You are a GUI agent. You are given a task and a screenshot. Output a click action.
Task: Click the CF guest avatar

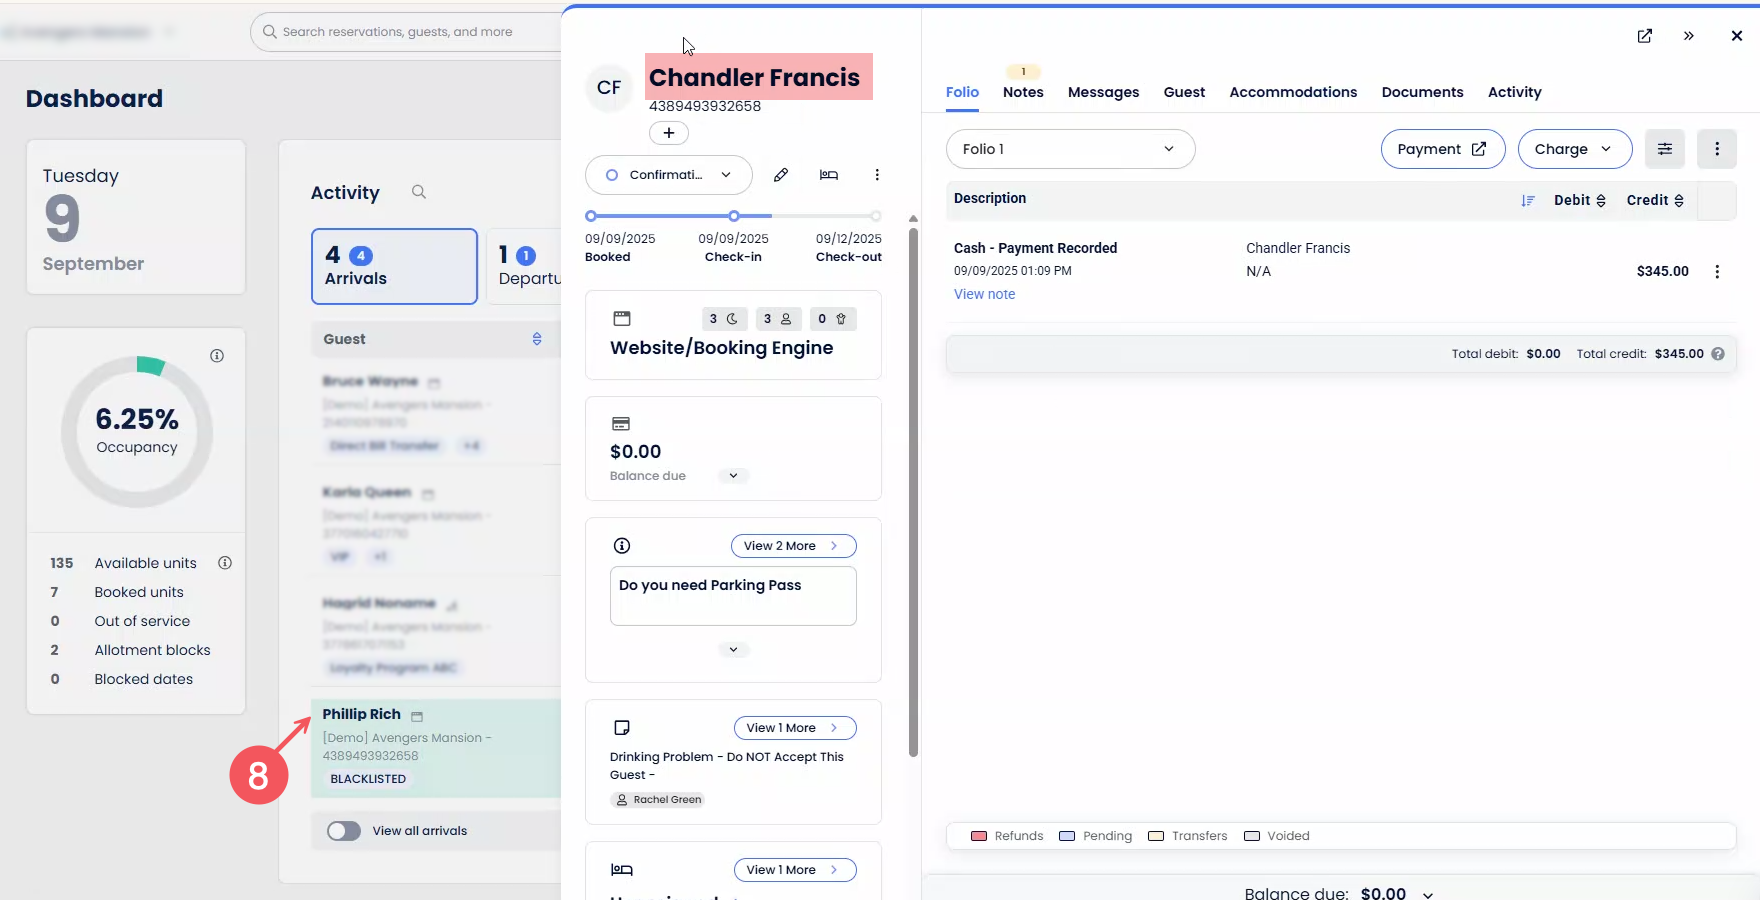point(609,88)
